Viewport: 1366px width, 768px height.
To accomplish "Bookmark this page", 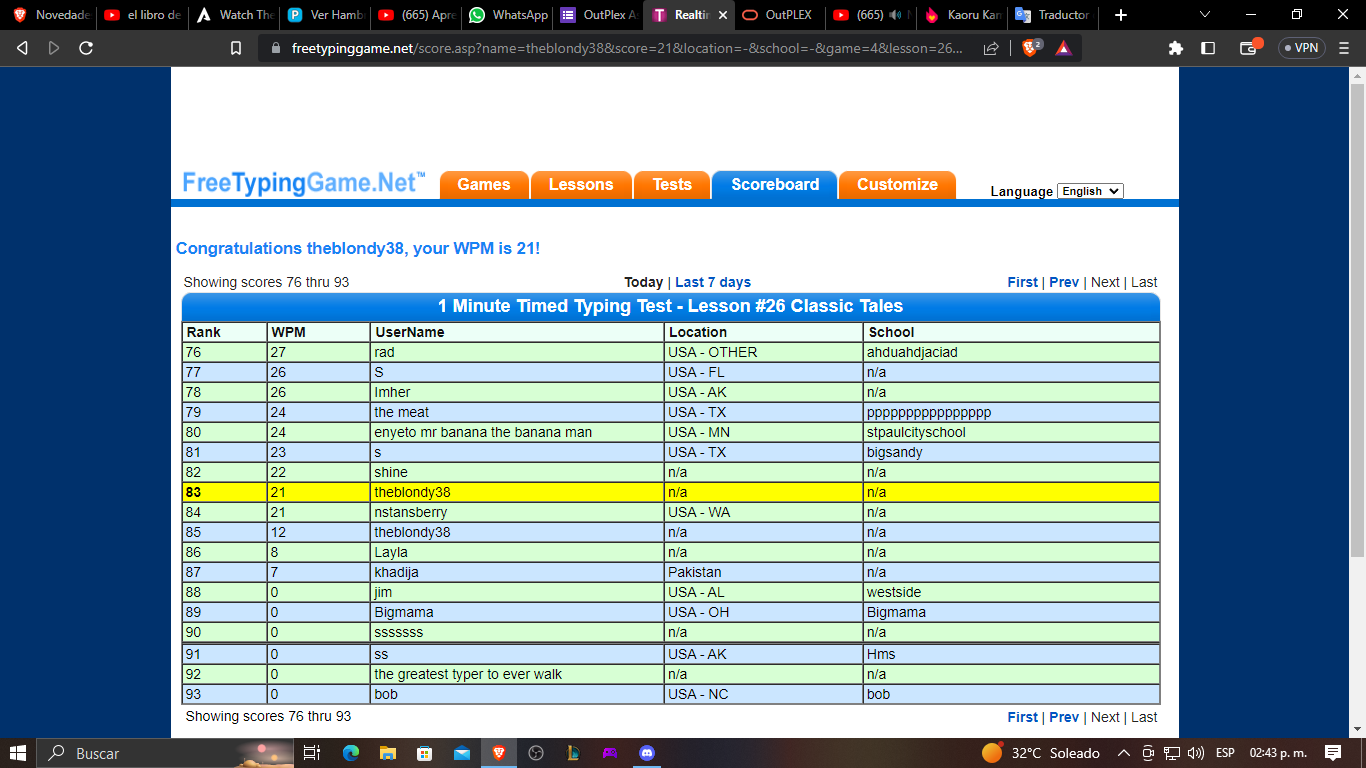I will pyautogui.click(x=236, y=48).
